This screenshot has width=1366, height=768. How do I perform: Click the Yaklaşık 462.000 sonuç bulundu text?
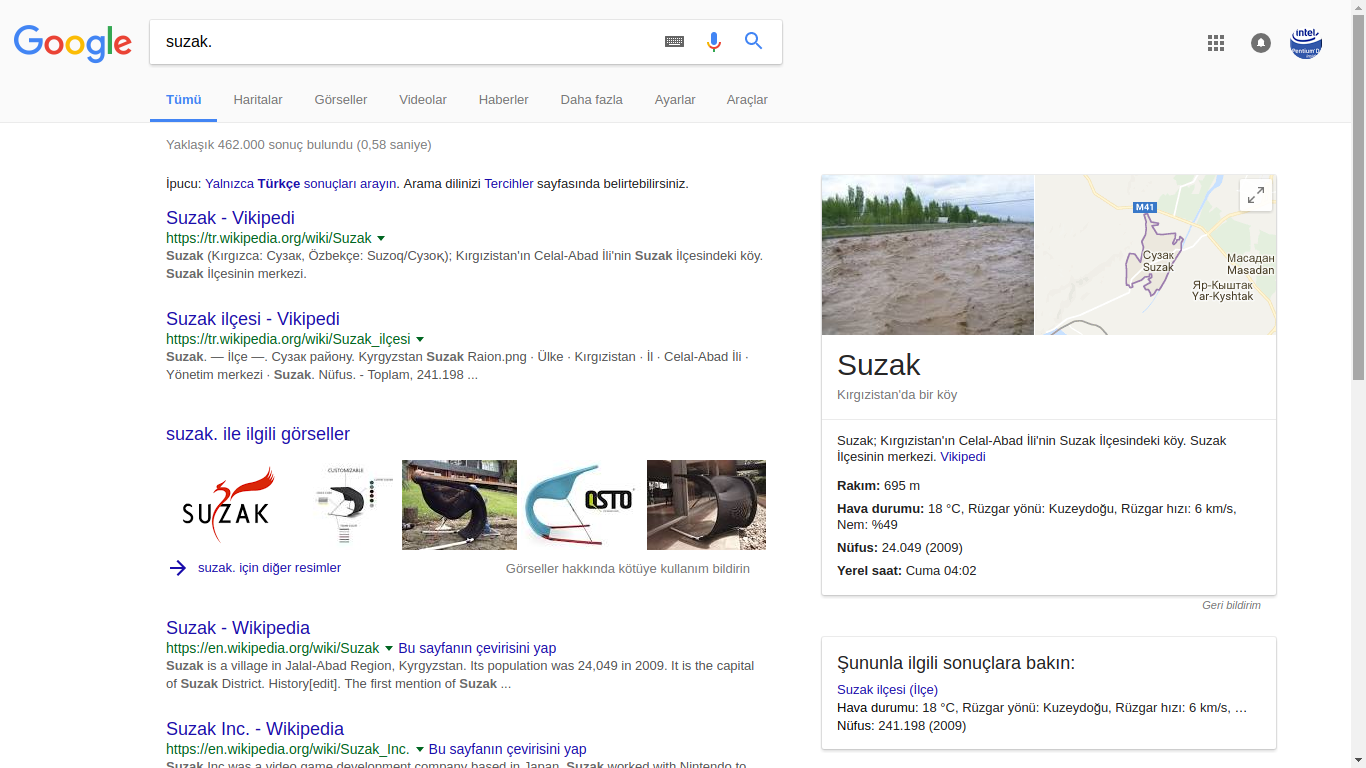point(299,145)
